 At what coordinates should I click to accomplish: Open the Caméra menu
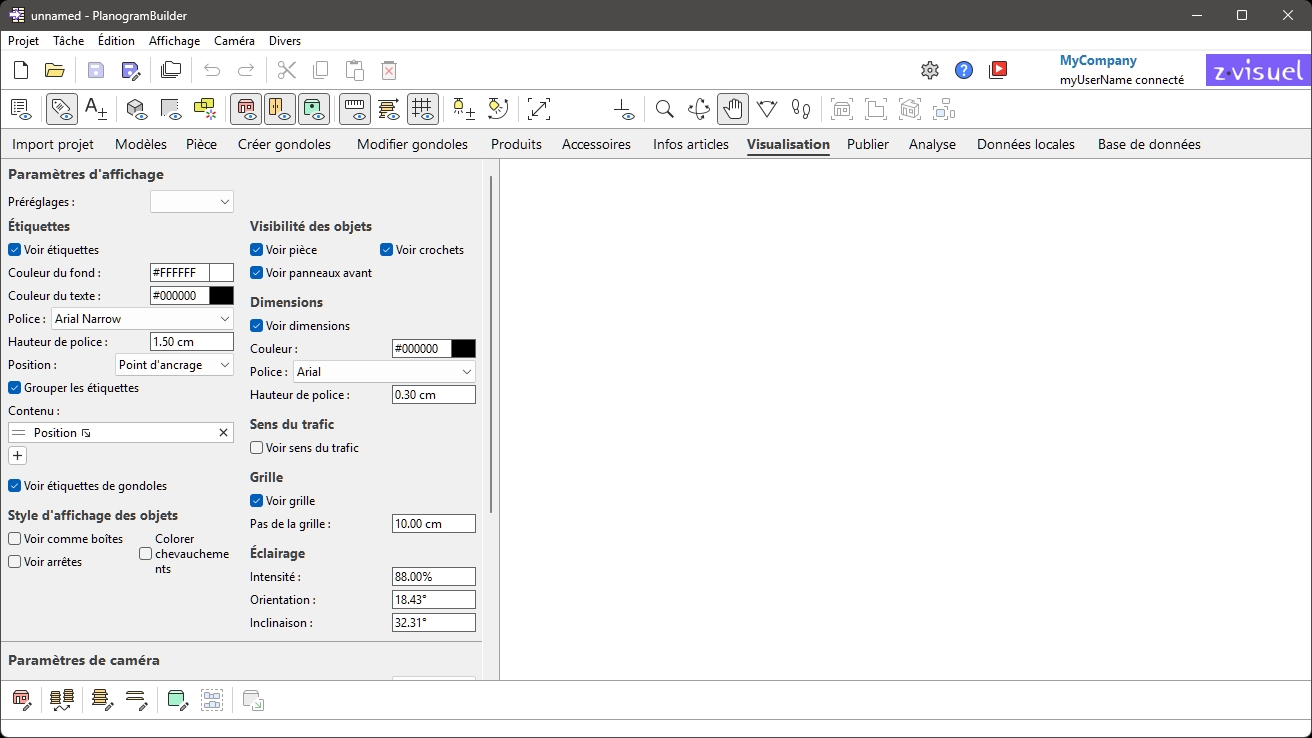234,41
